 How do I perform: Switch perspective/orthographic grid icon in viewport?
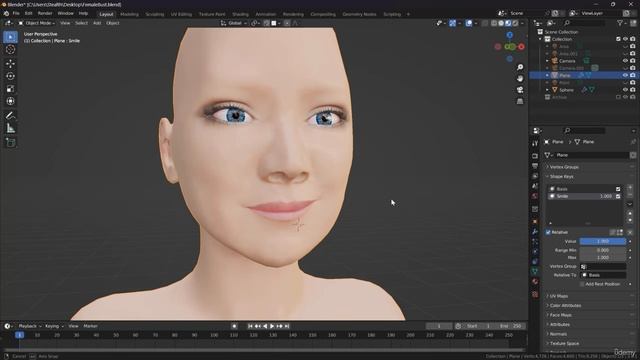click(x=520, y=101)
